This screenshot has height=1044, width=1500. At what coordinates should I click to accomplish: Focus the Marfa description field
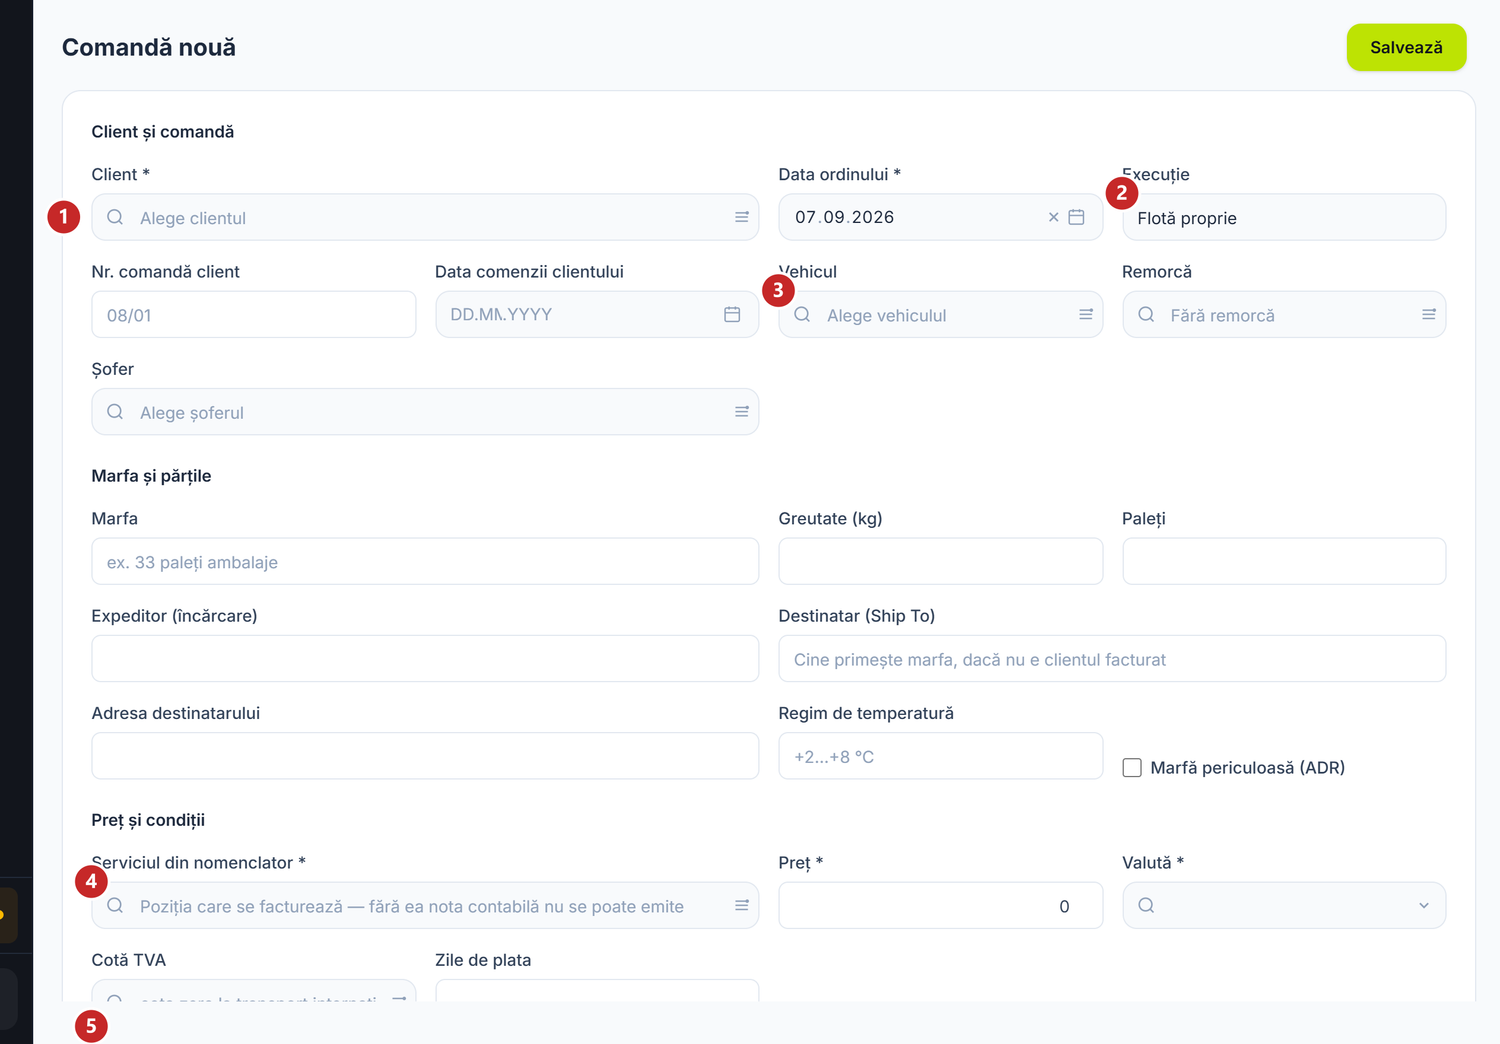tap(425, 561)
